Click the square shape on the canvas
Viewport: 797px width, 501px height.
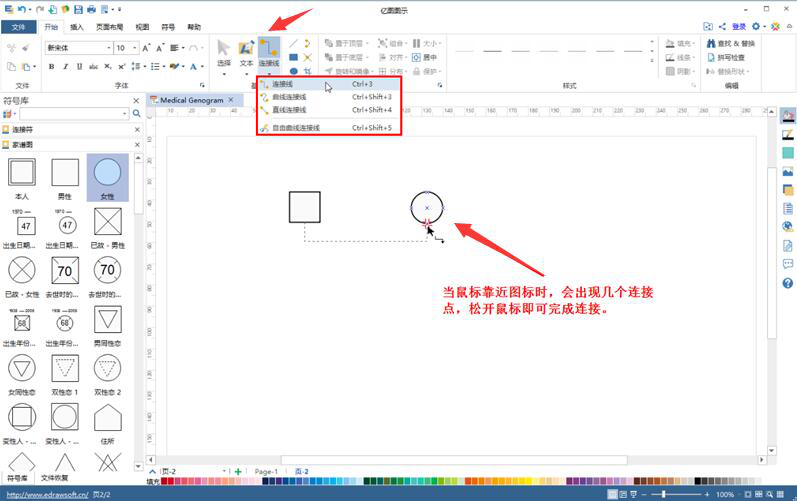pos(304,207)
